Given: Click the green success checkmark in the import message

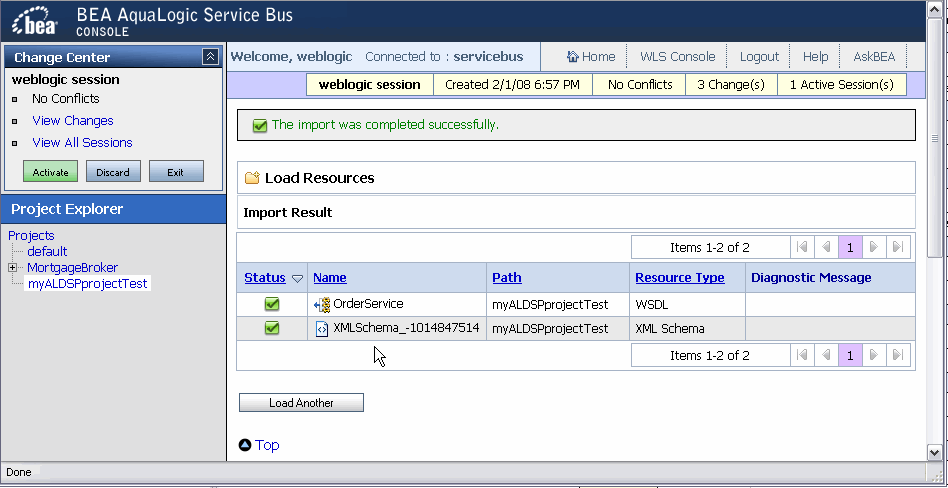Looking at the screenshot, I should (260, 125).
